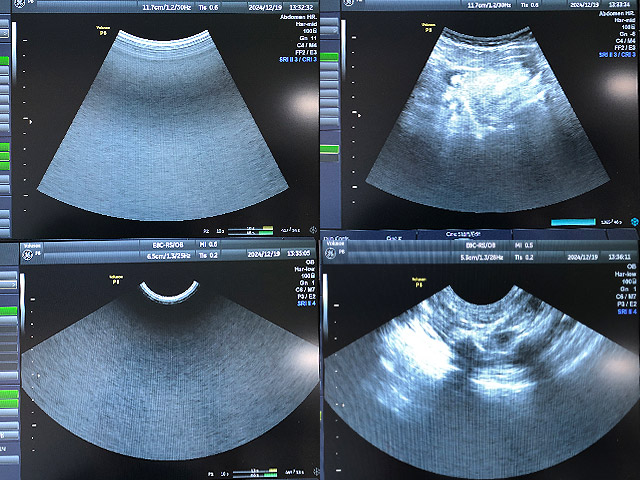Screen dimensions: 640x480
Task: Click the Abdomen HR preset label in the 13:32:32 screen
Action: coord(299,17)
